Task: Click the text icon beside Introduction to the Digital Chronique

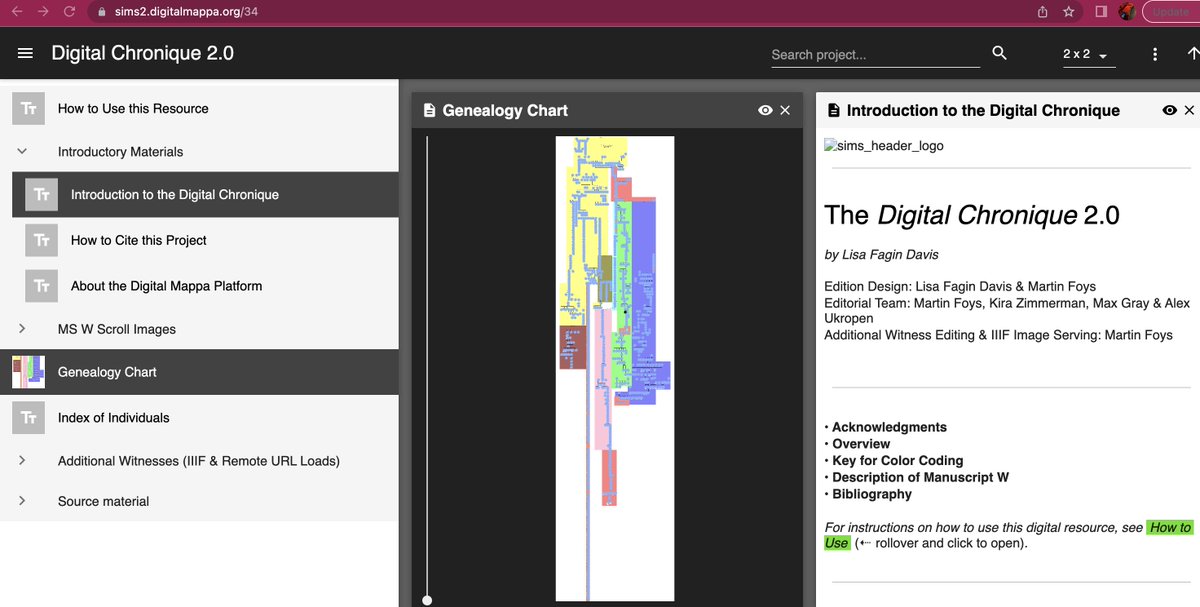Action: pos(42,194)
